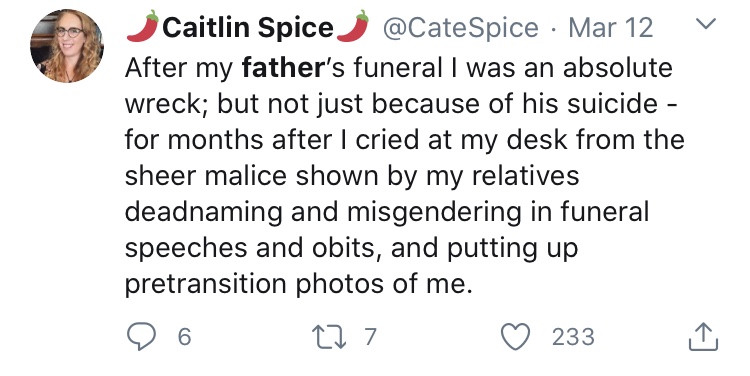View the 7 retweets count
The image size is (750, 376).
(x=370, y=337)
